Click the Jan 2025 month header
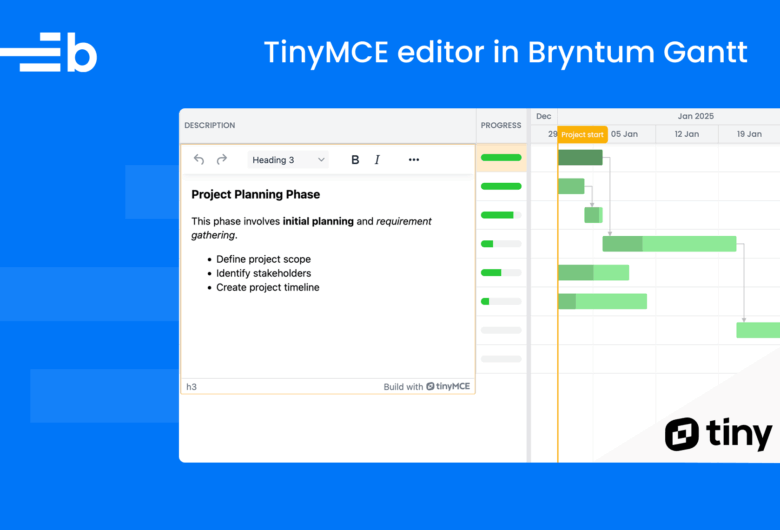 (695, 116)
